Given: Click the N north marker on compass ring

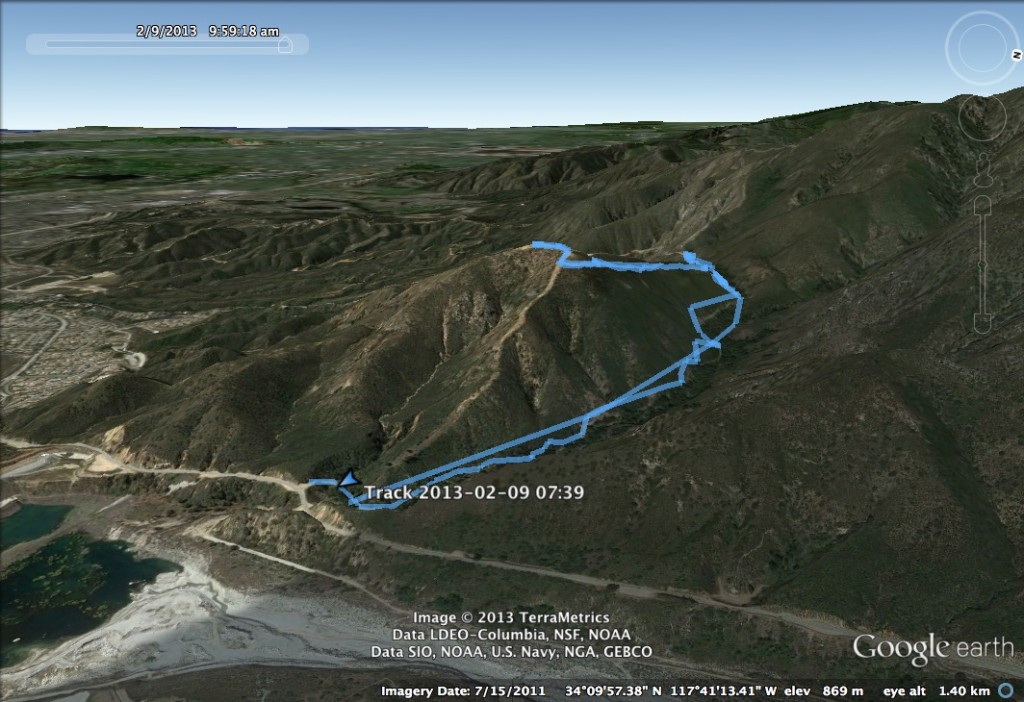Looking at the screenshot, I should [x=1016, y=56].
